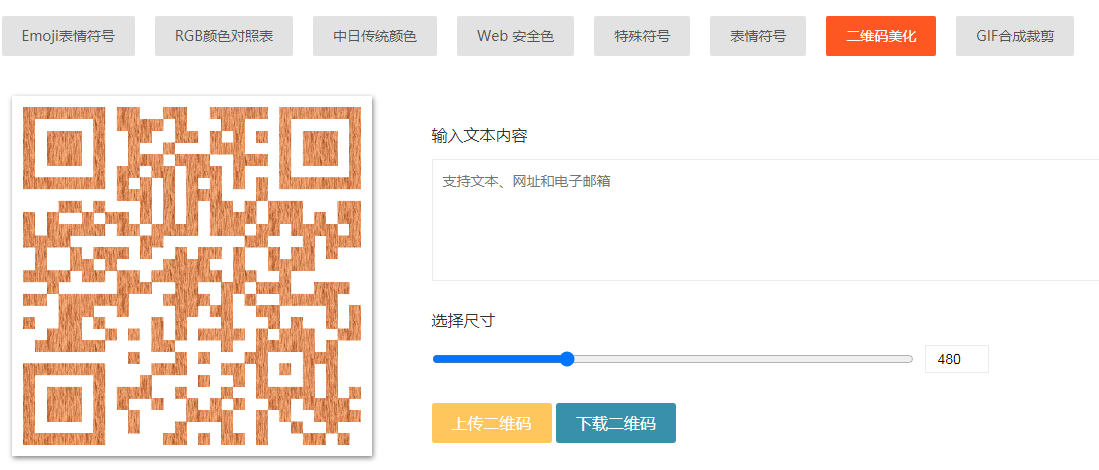Open the Emoji表情符号 tab
Image resolution: width=1099 pixels, height=470 pixels.
tap(68, 36)
